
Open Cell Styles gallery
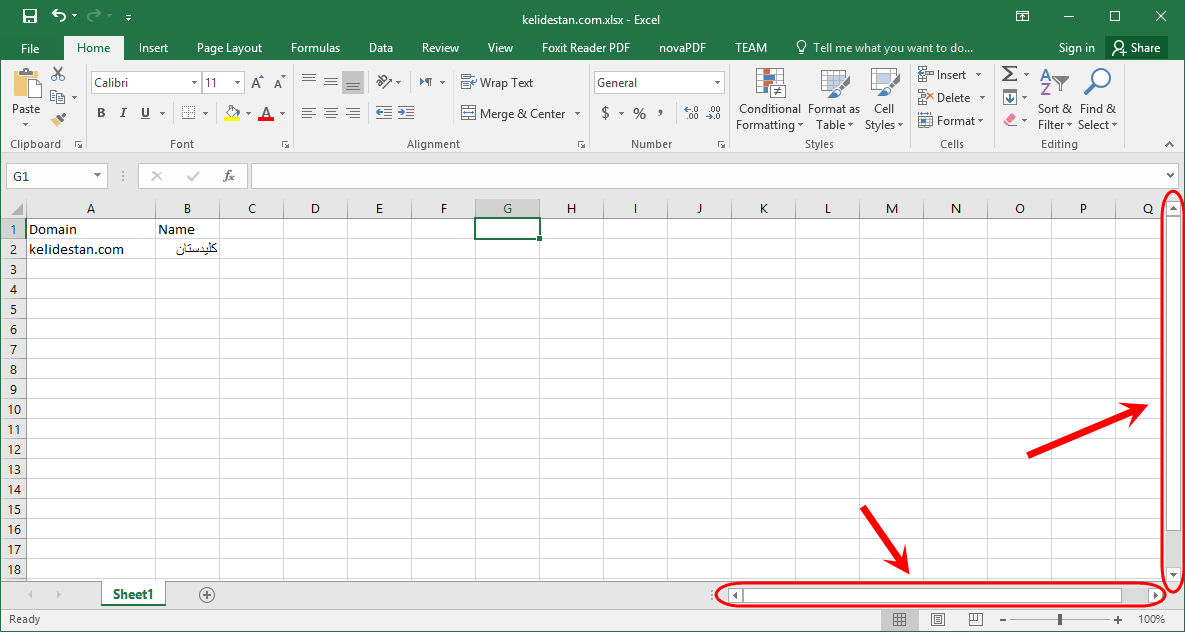point(883,100)
